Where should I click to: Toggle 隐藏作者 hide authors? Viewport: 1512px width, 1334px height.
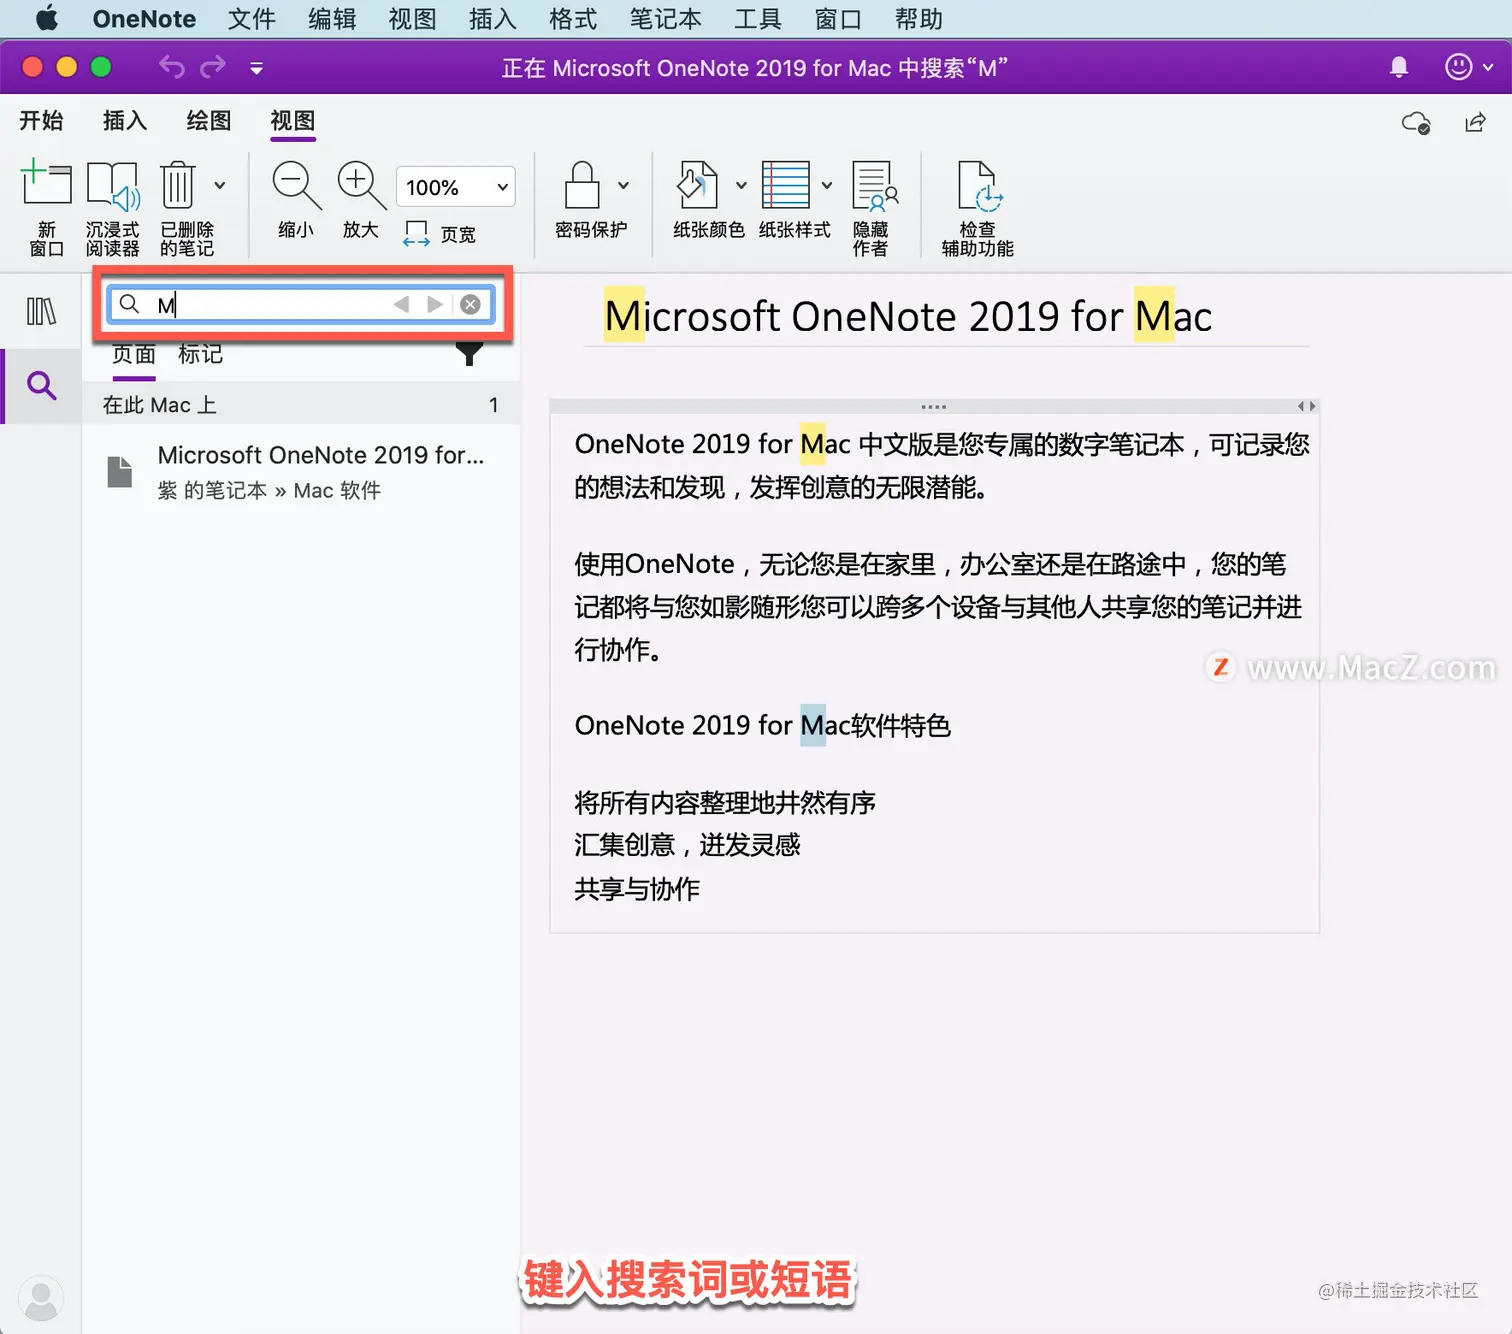coord(873,208)
